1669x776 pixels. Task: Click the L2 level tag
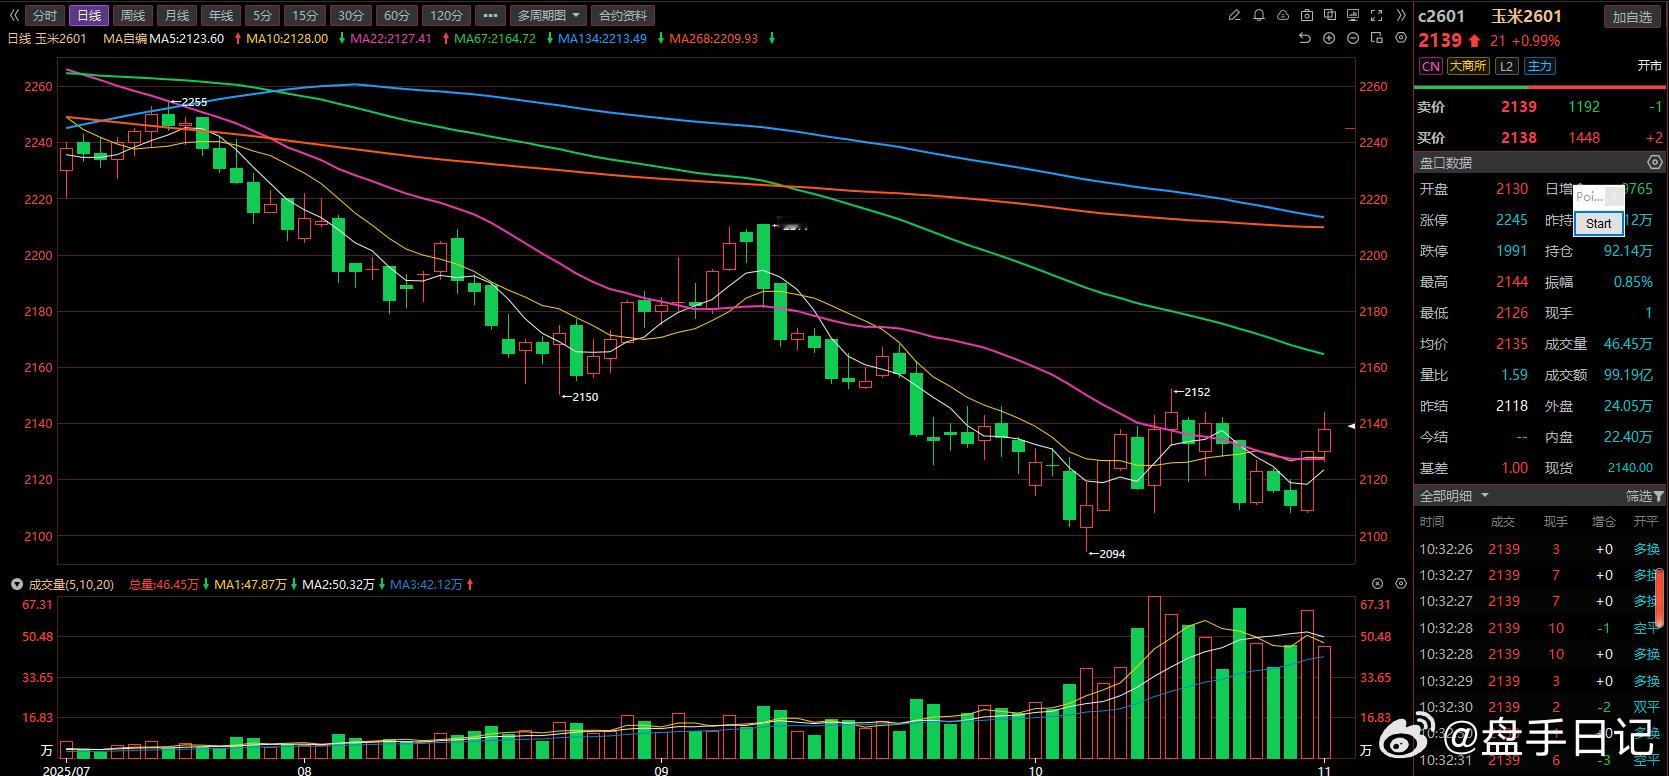(x=1507, y=66)
